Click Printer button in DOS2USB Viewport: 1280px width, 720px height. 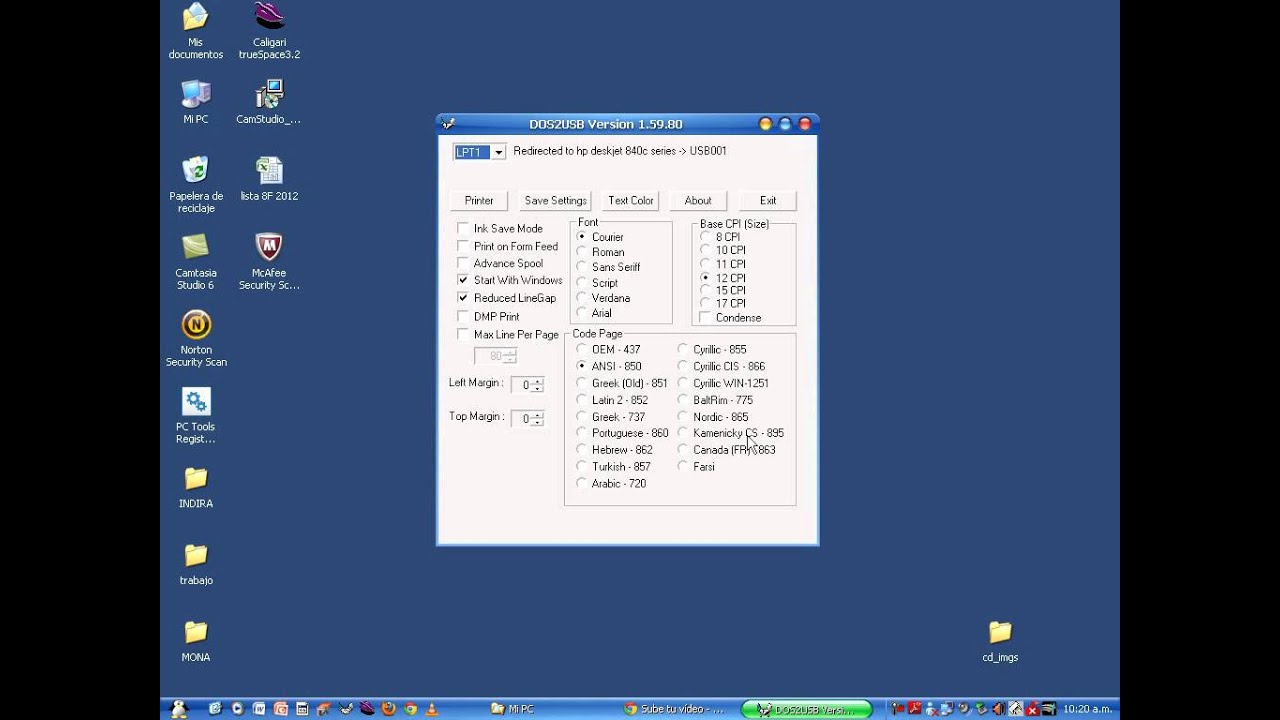point(479,201)
